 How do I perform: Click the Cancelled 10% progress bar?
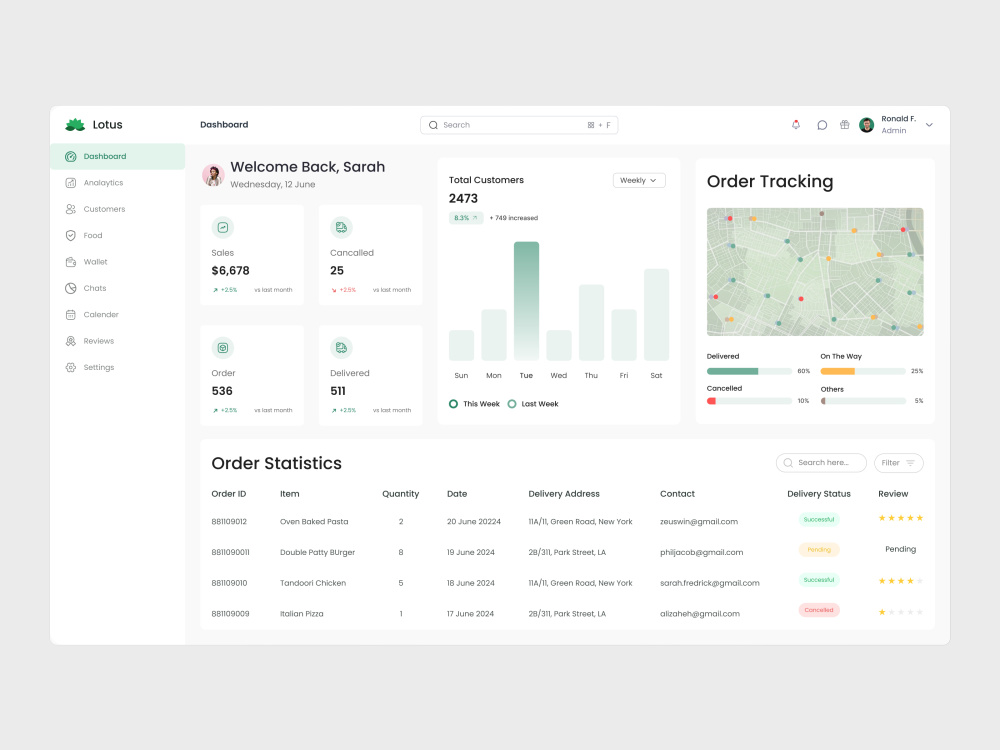coord(749,401)
